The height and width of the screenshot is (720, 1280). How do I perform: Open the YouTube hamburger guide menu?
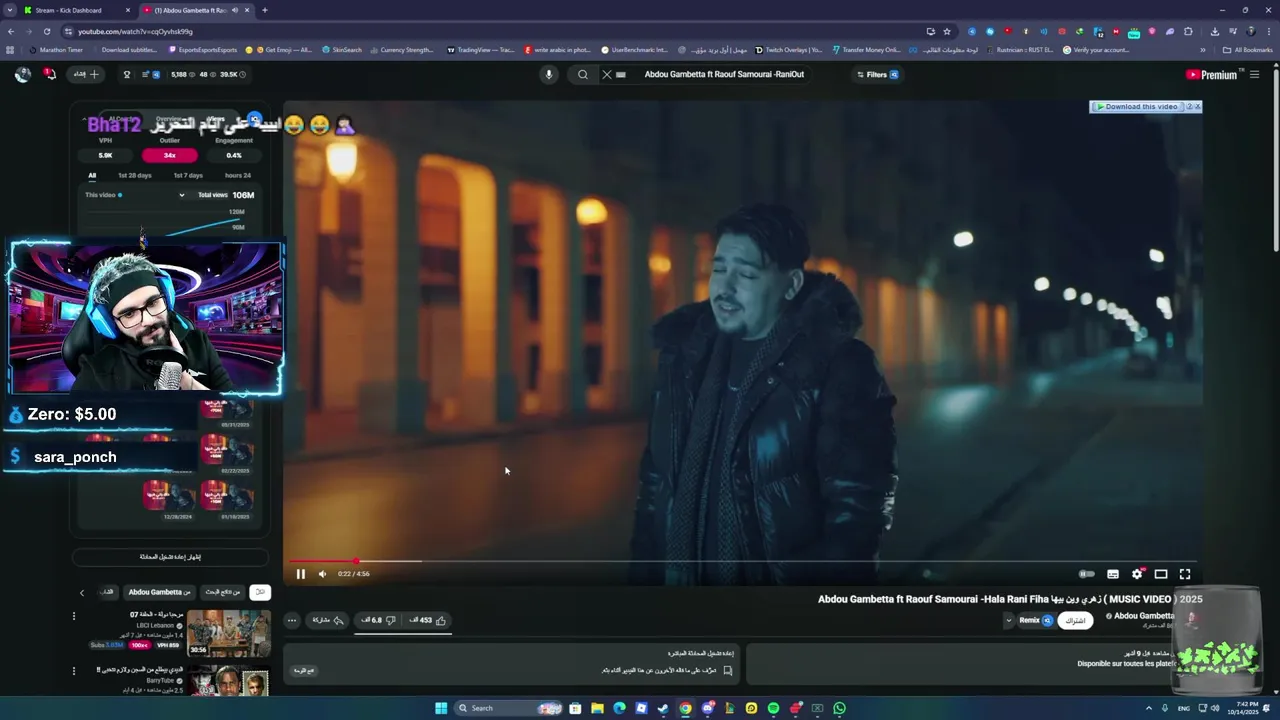[1254, 74]
